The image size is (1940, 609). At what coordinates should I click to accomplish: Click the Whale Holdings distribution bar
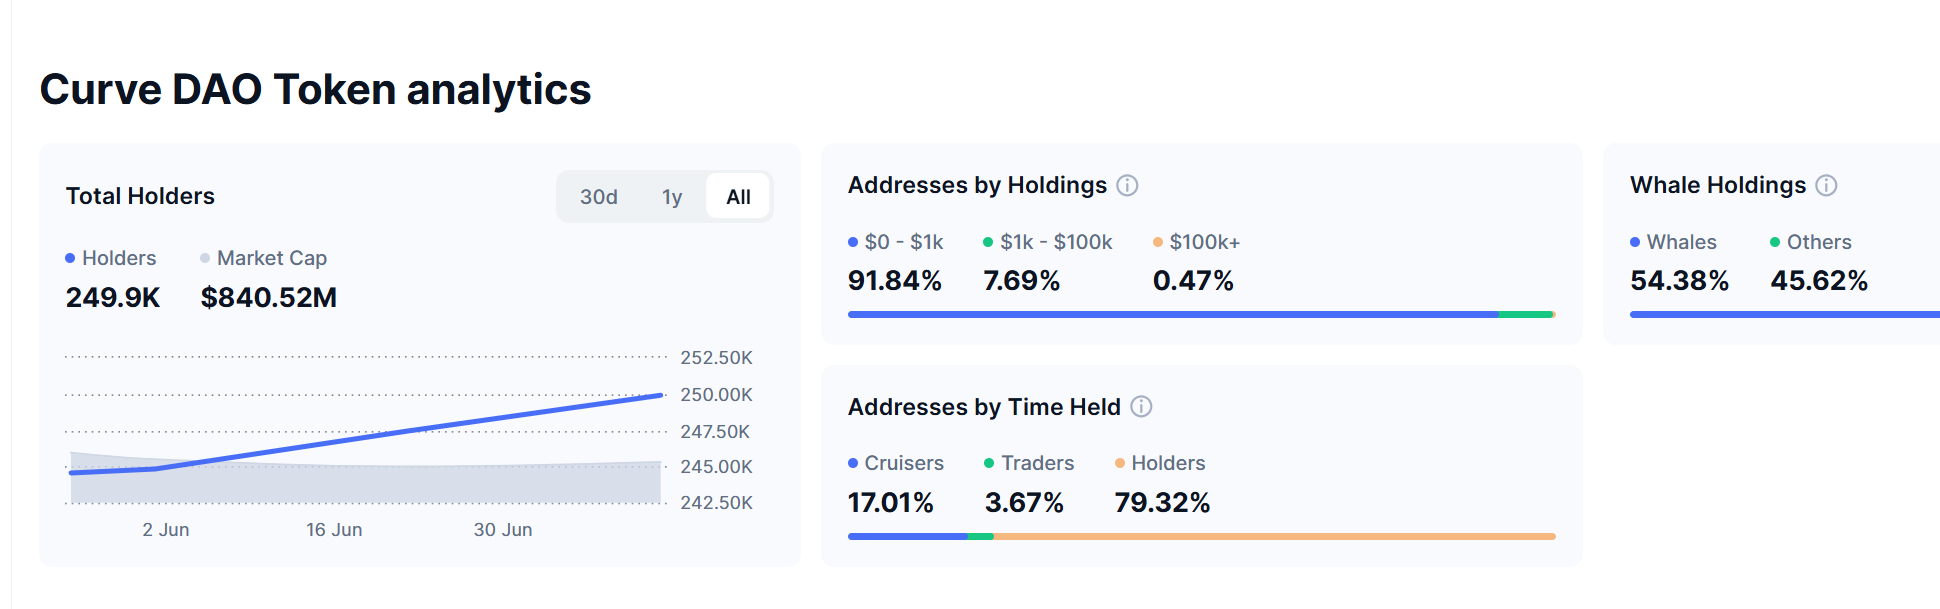[1785, 314]
